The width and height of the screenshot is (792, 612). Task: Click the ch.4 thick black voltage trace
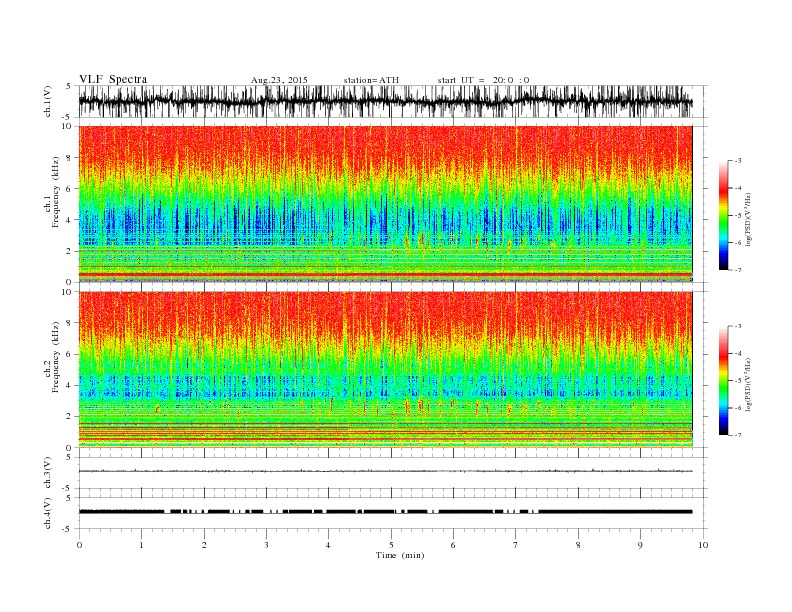point(385,512)
